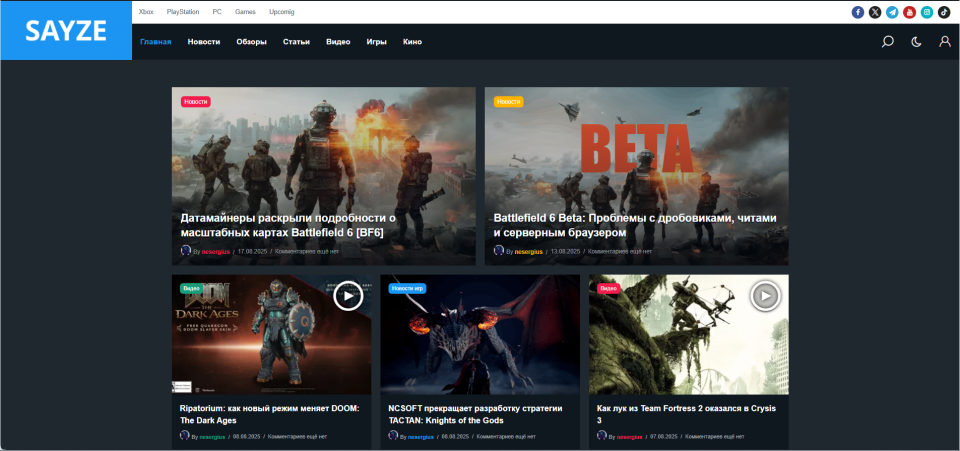Play the Crysis 3 video
This screenshot has height=451, width=960.
(x=765, y=296)
